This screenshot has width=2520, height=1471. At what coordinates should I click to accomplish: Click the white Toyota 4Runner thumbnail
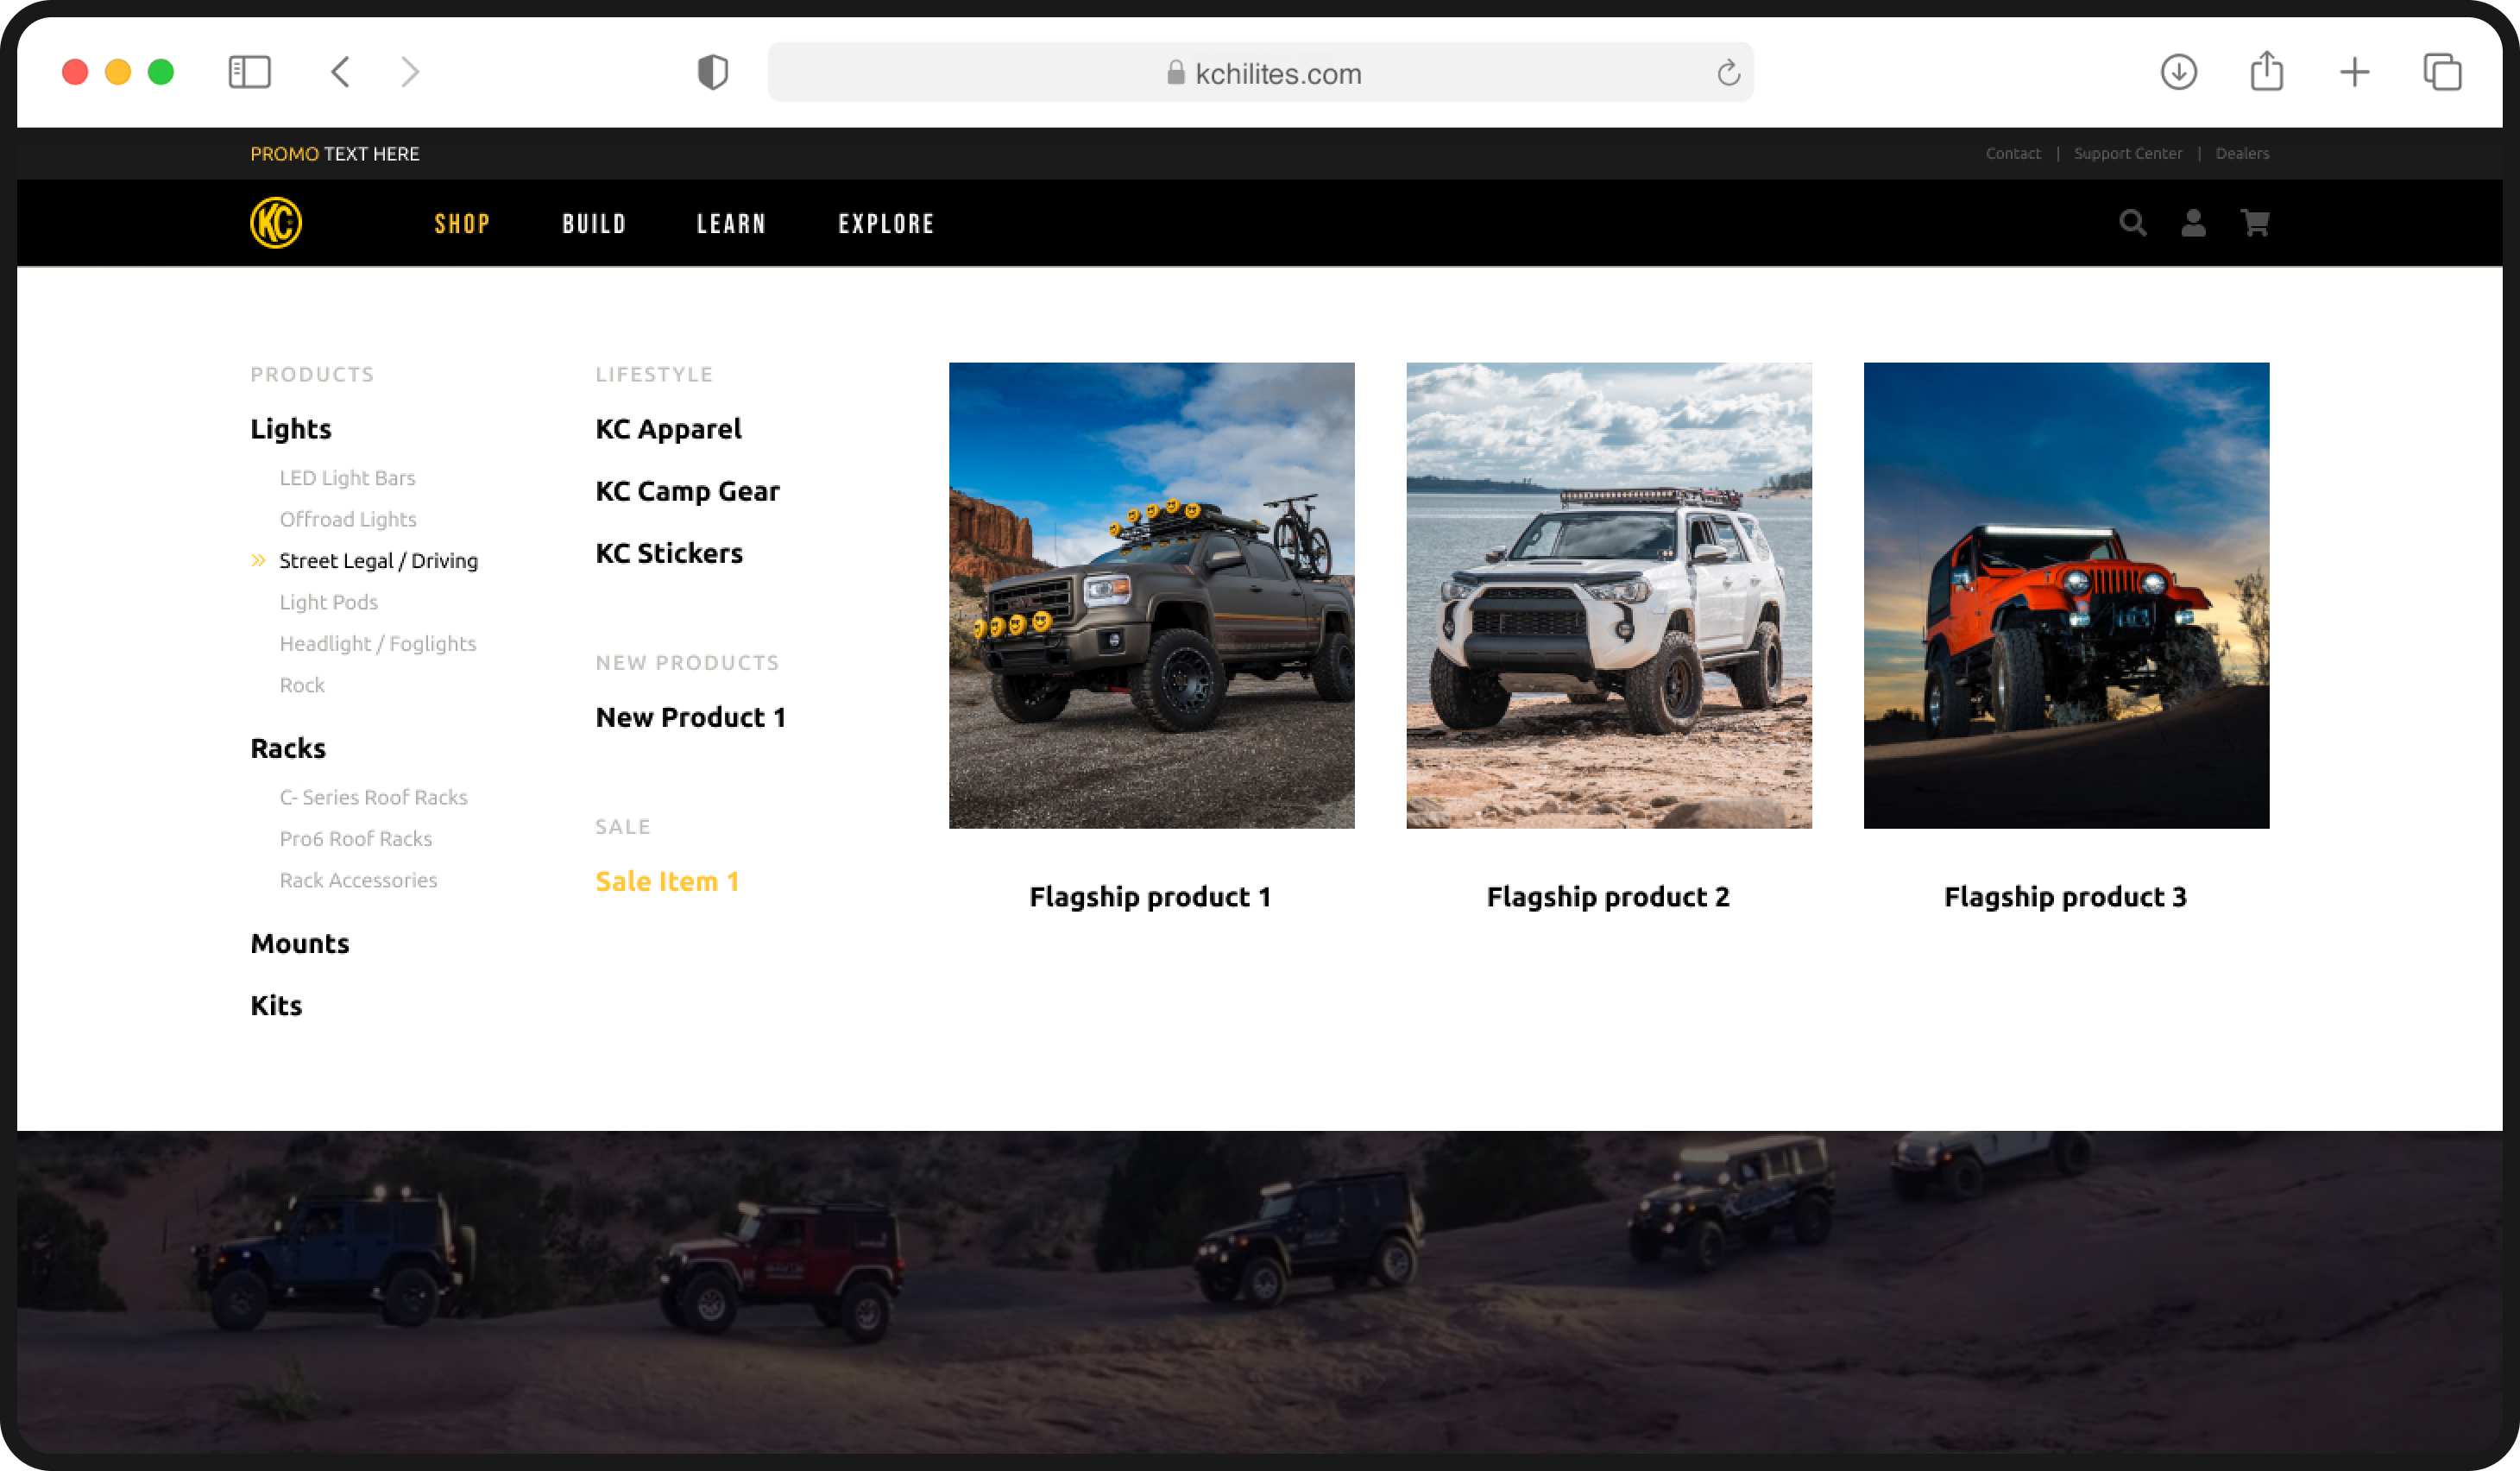1608,595
